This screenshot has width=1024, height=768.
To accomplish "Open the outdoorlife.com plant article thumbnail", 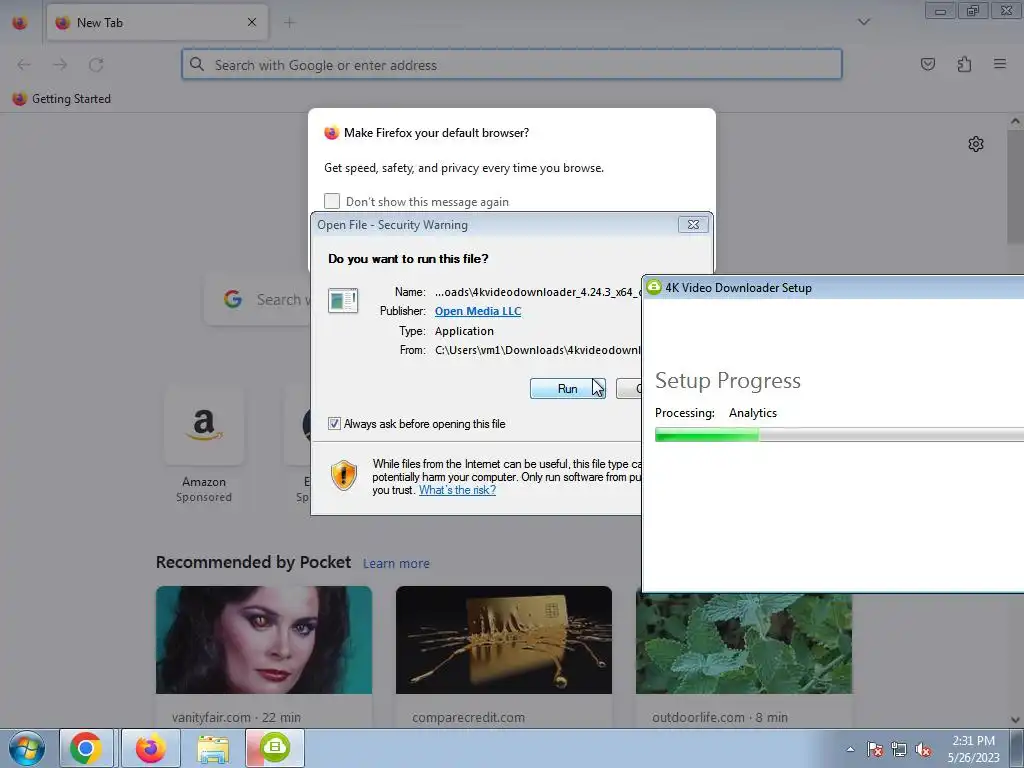I will click(x=744, y=643).
